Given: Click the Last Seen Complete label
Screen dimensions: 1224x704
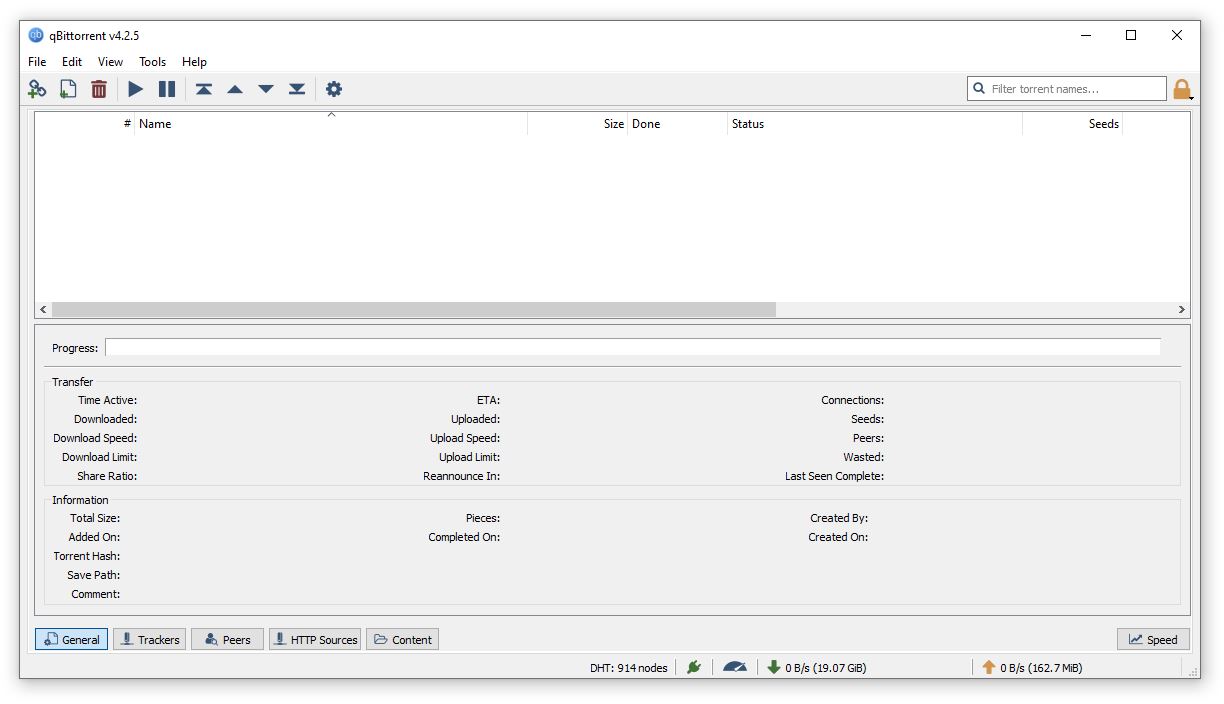Looking at the screenshot, I should 835,476.
